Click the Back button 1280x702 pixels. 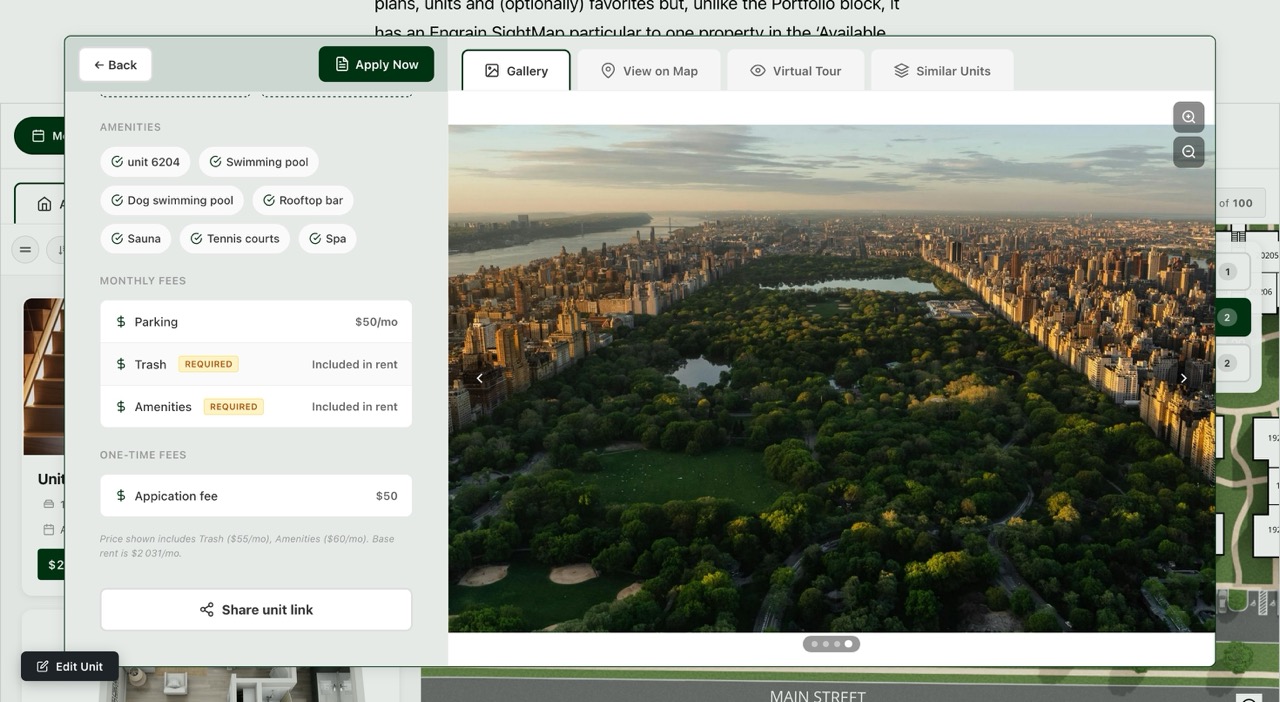tap(115, 65)
